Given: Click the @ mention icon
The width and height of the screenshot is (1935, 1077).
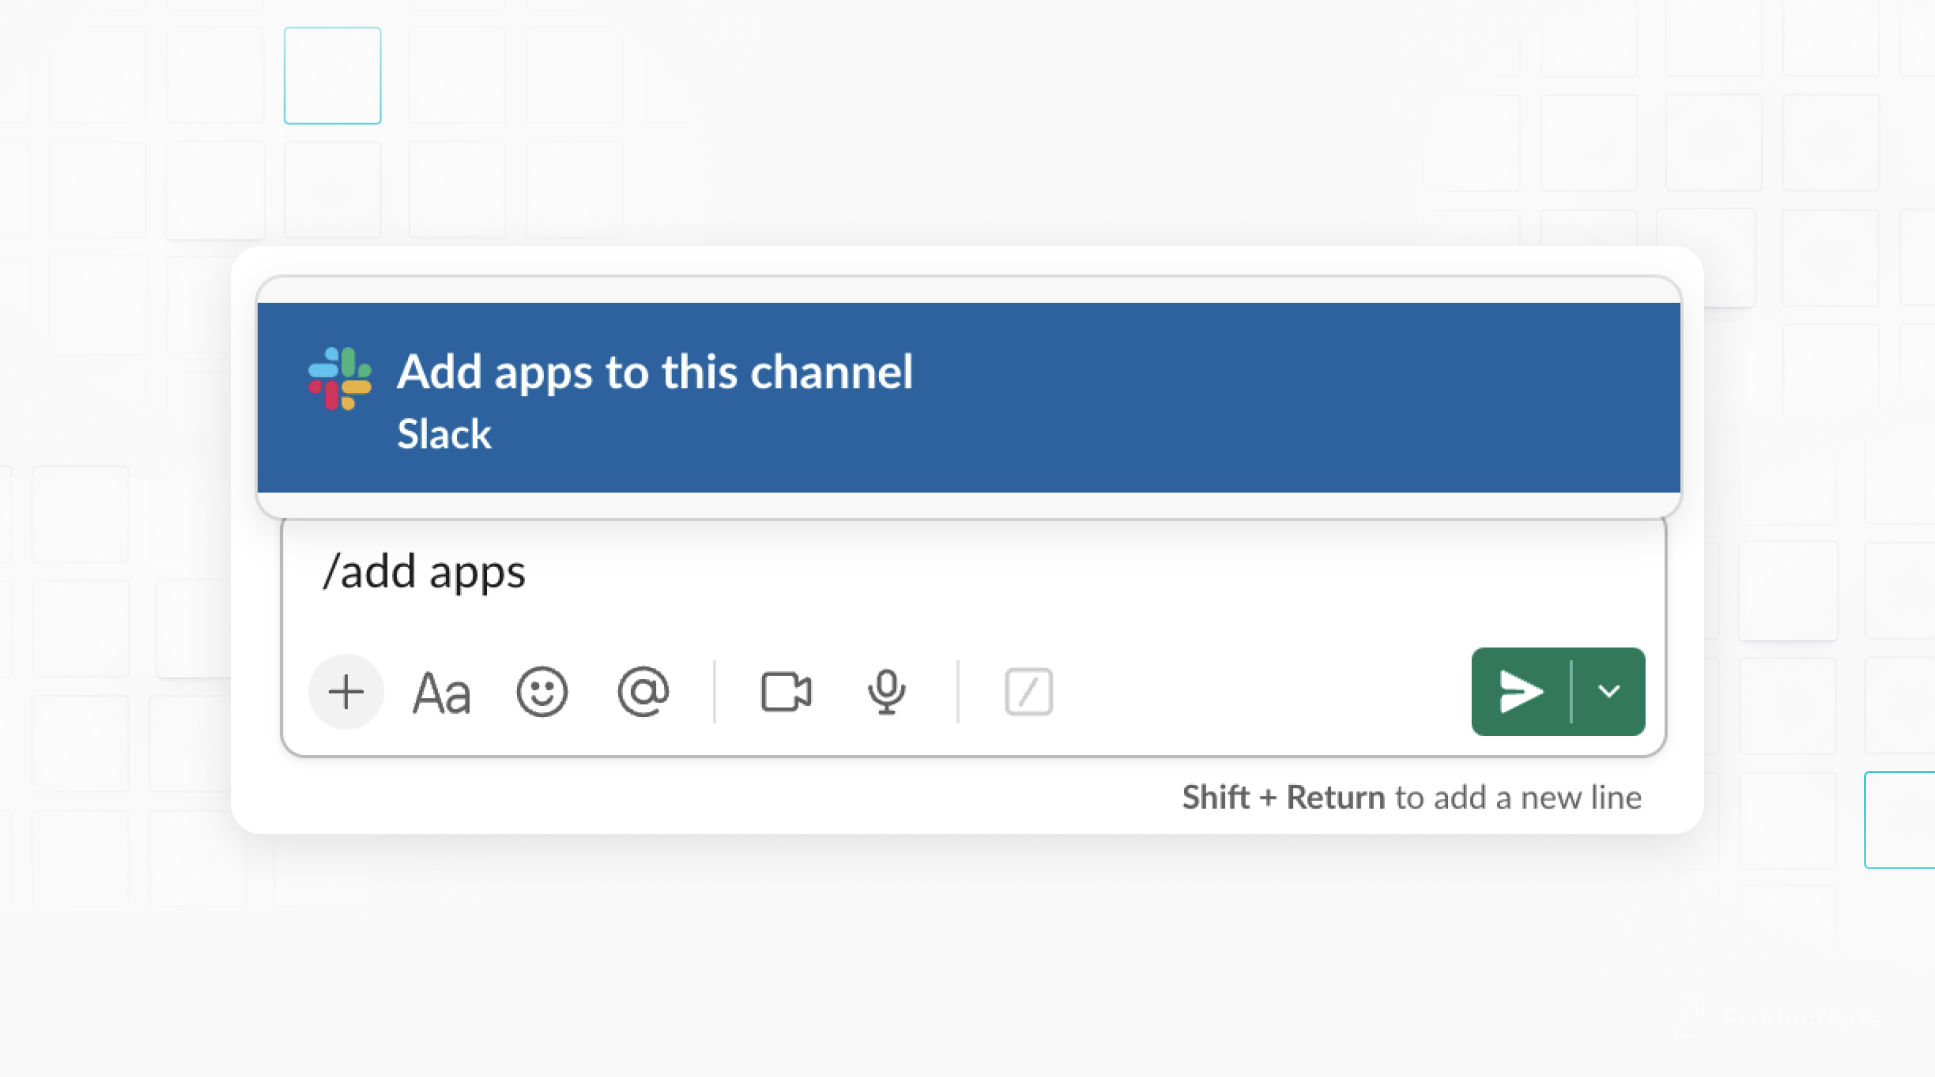Looking at the screenshot, I should point(643,692).
